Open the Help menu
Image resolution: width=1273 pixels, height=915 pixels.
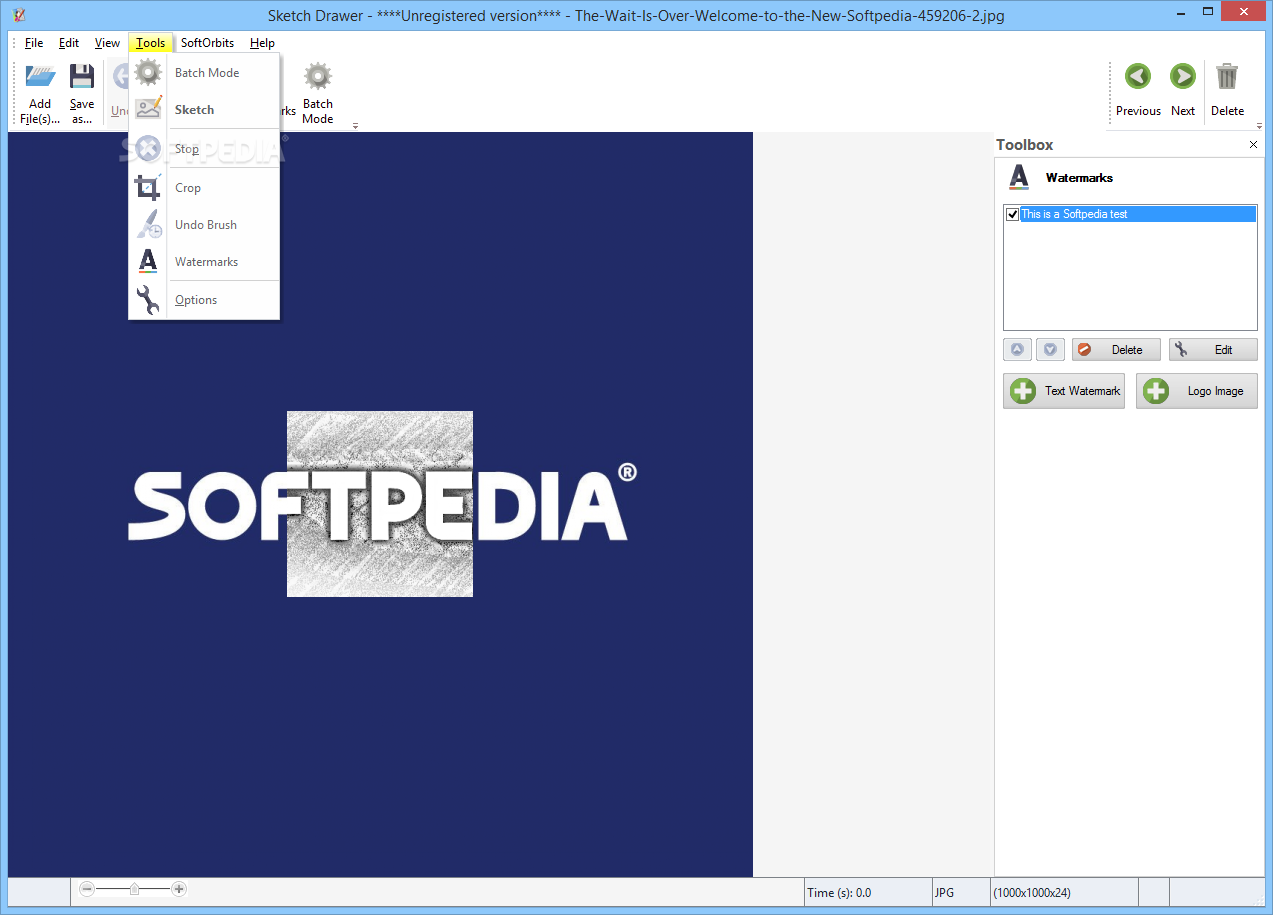262,43
